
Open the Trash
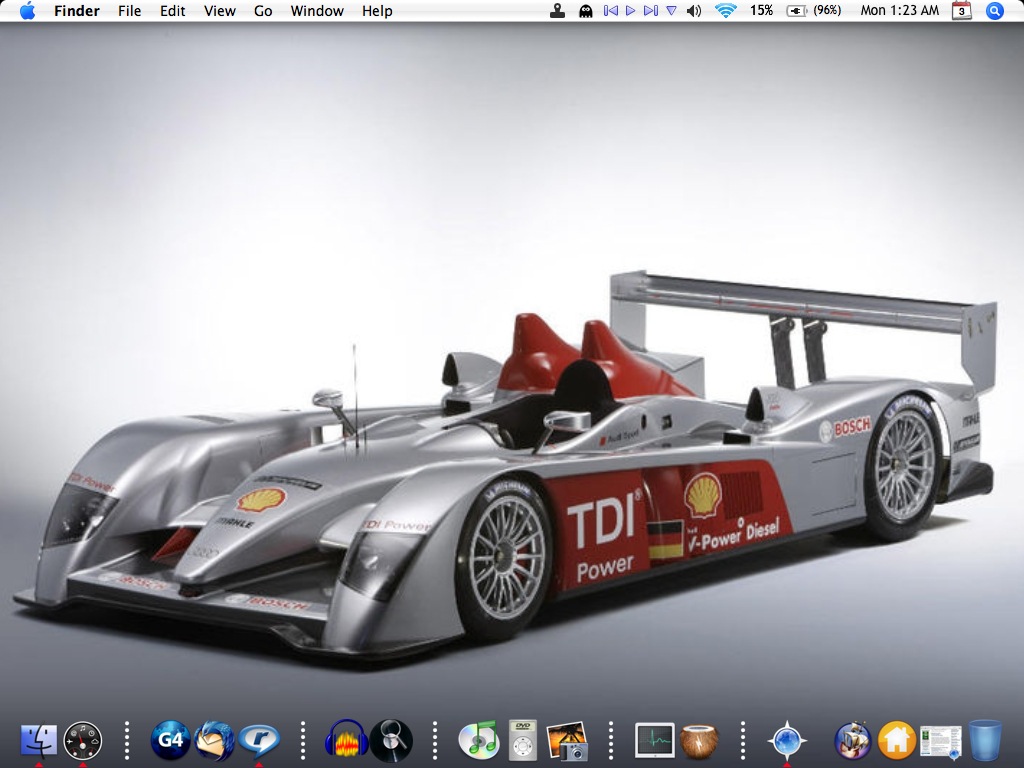pos(985,740)
